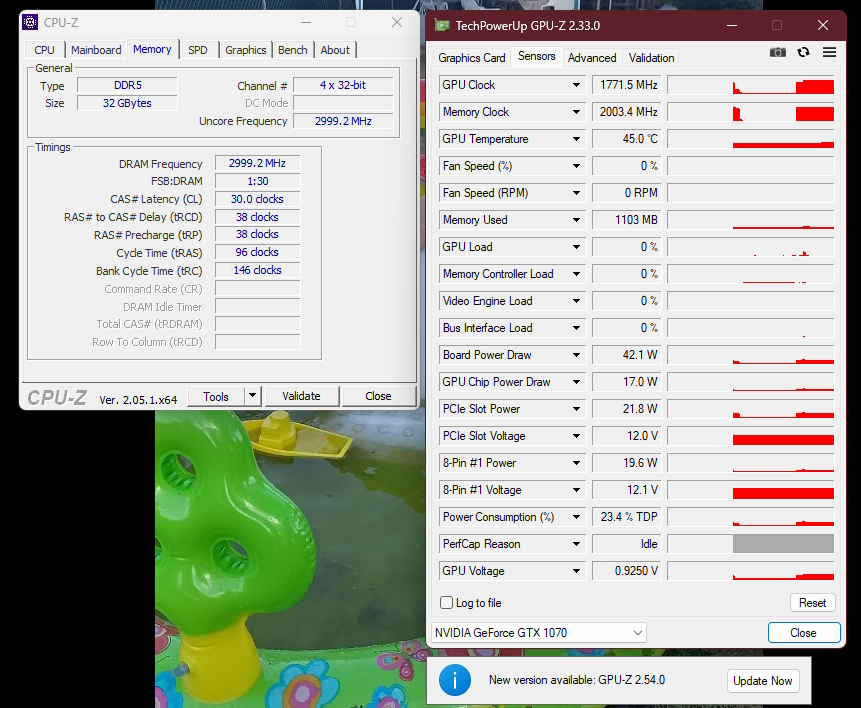Open the Board Power Draw dropdown
This screenshot has height=708, width=861.
[x=576, y=355]
